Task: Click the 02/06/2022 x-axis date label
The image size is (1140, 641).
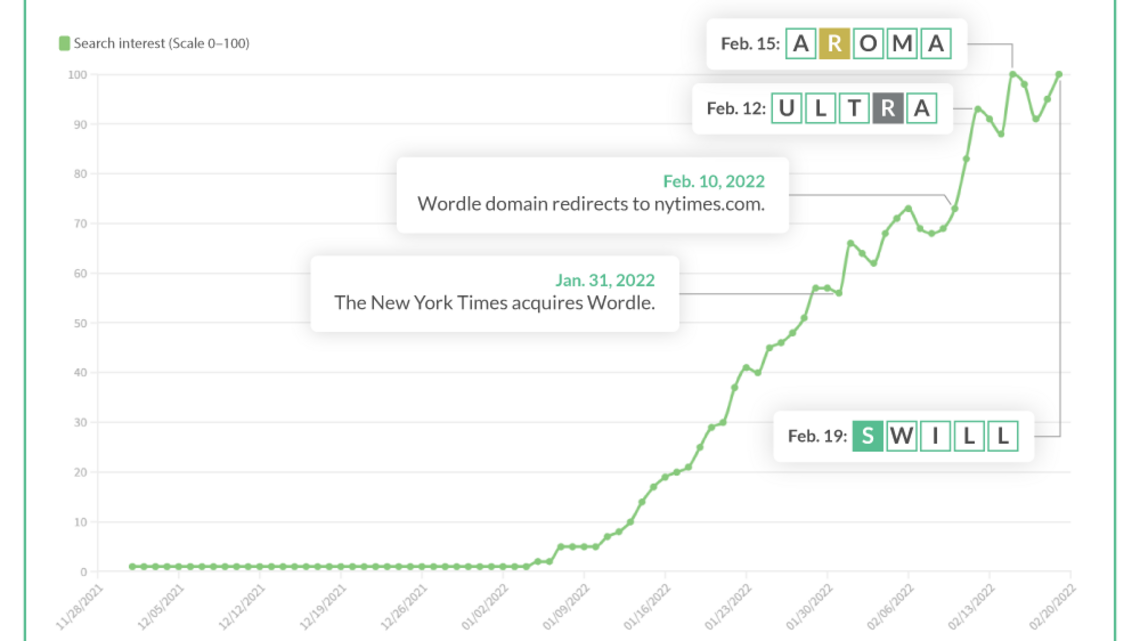Action: coord(891,607)
